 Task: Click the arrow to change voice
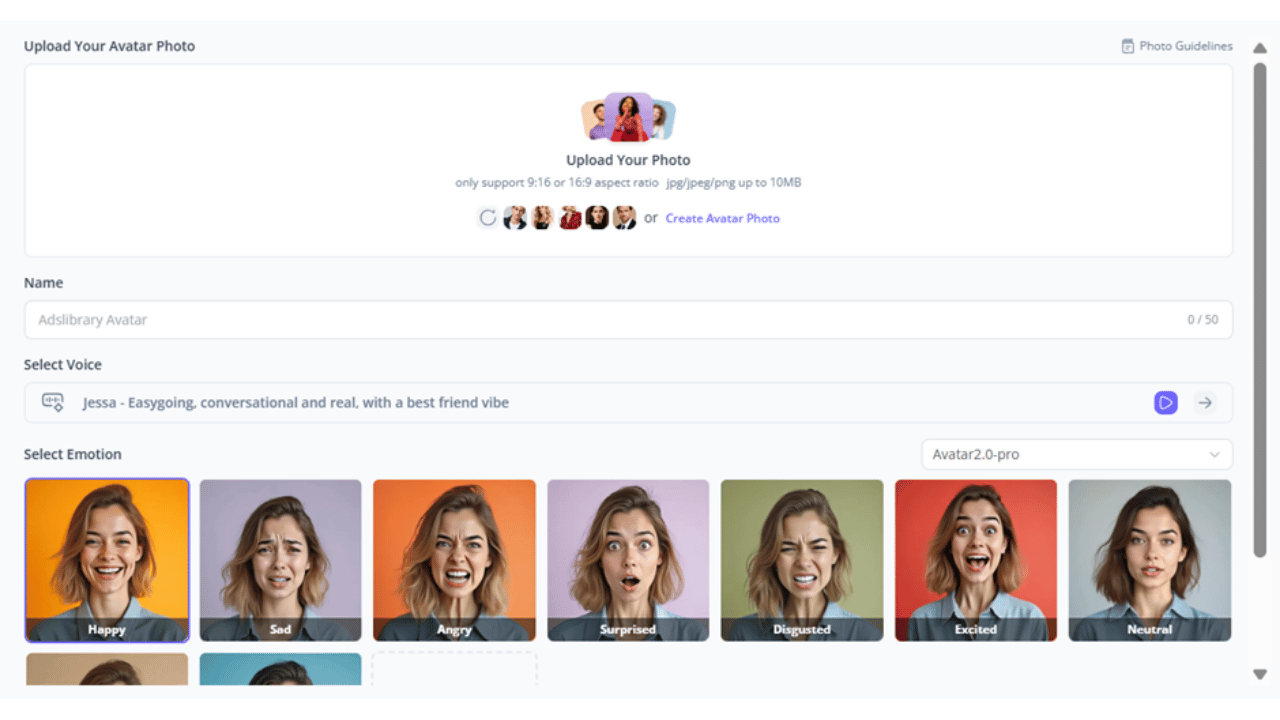(1205, 402)
